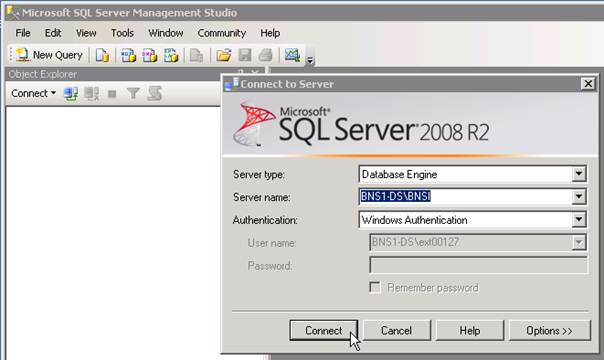The width and height of the screenshot is (604, 360).
Task: Click the Windows Authentication combo box text
Action: tap(414, 220)
